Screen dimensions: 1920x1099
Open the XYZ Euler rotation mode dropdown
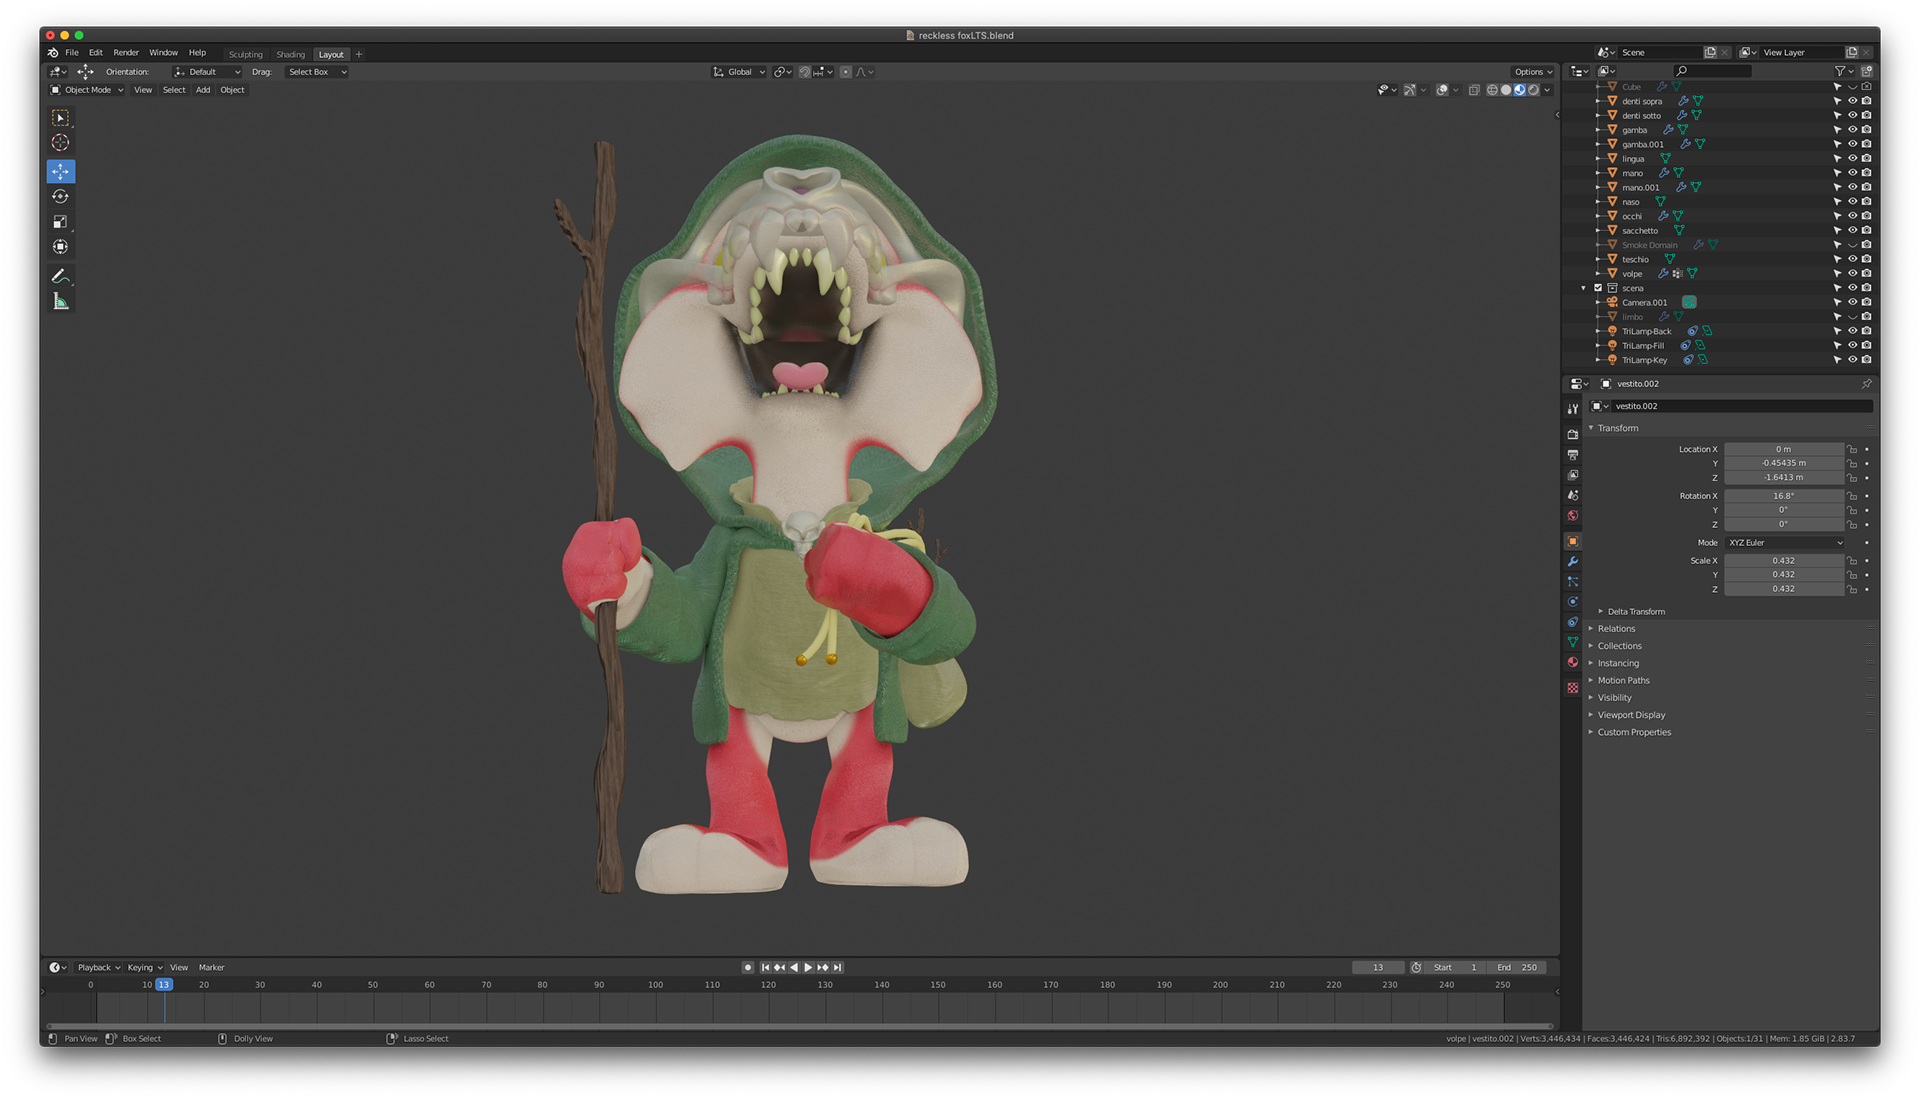point(1784,543)
